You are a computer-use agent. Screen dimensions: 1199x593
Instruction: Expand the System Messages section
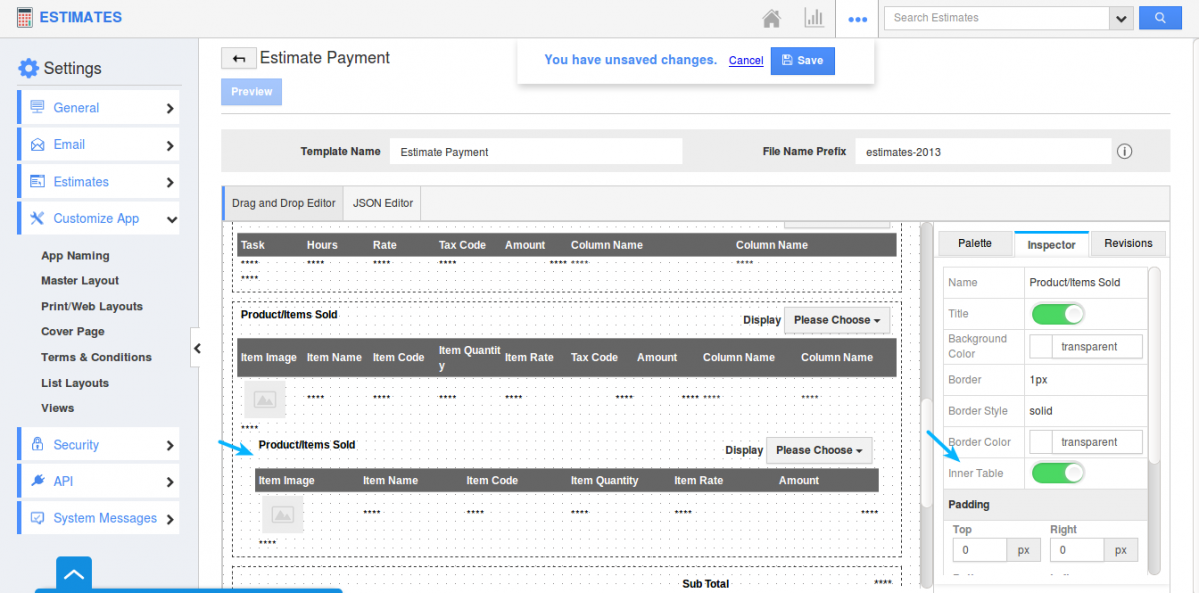pyautogui.click(x=99, y=518)
